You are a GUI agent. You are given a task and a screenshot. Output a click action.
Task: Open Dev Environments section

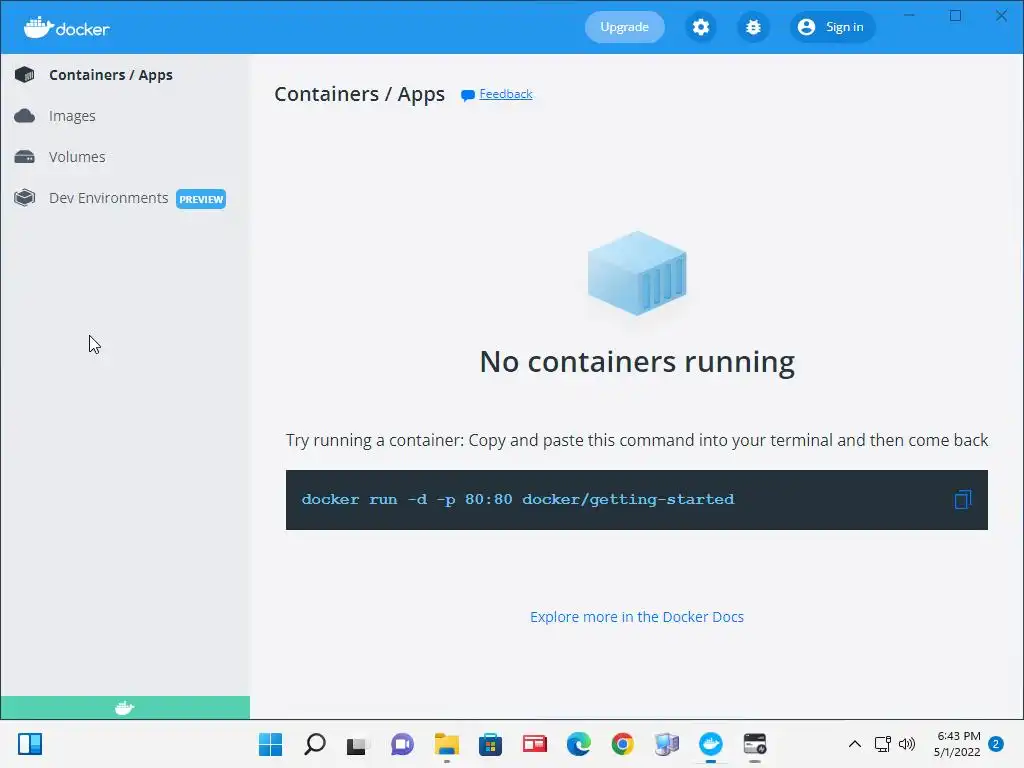click(x=108, y=198)
